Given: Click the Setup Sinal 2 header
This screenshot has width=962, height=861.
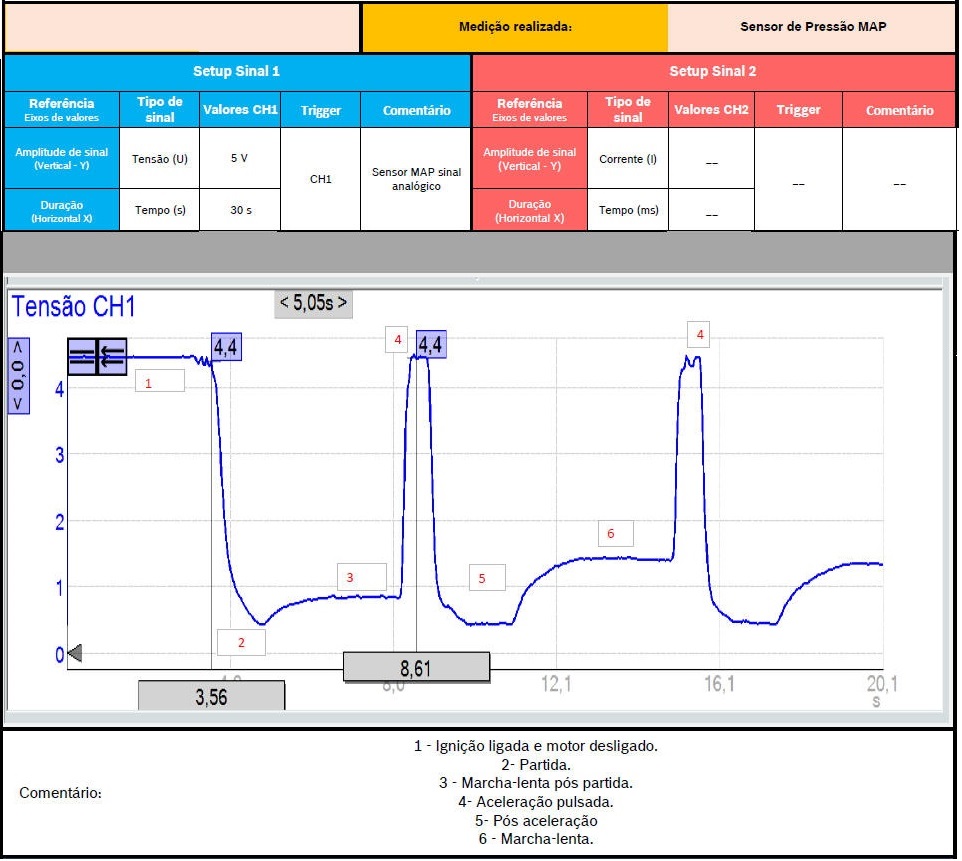Looking at the screenshot, I should [x=712, y=72].
